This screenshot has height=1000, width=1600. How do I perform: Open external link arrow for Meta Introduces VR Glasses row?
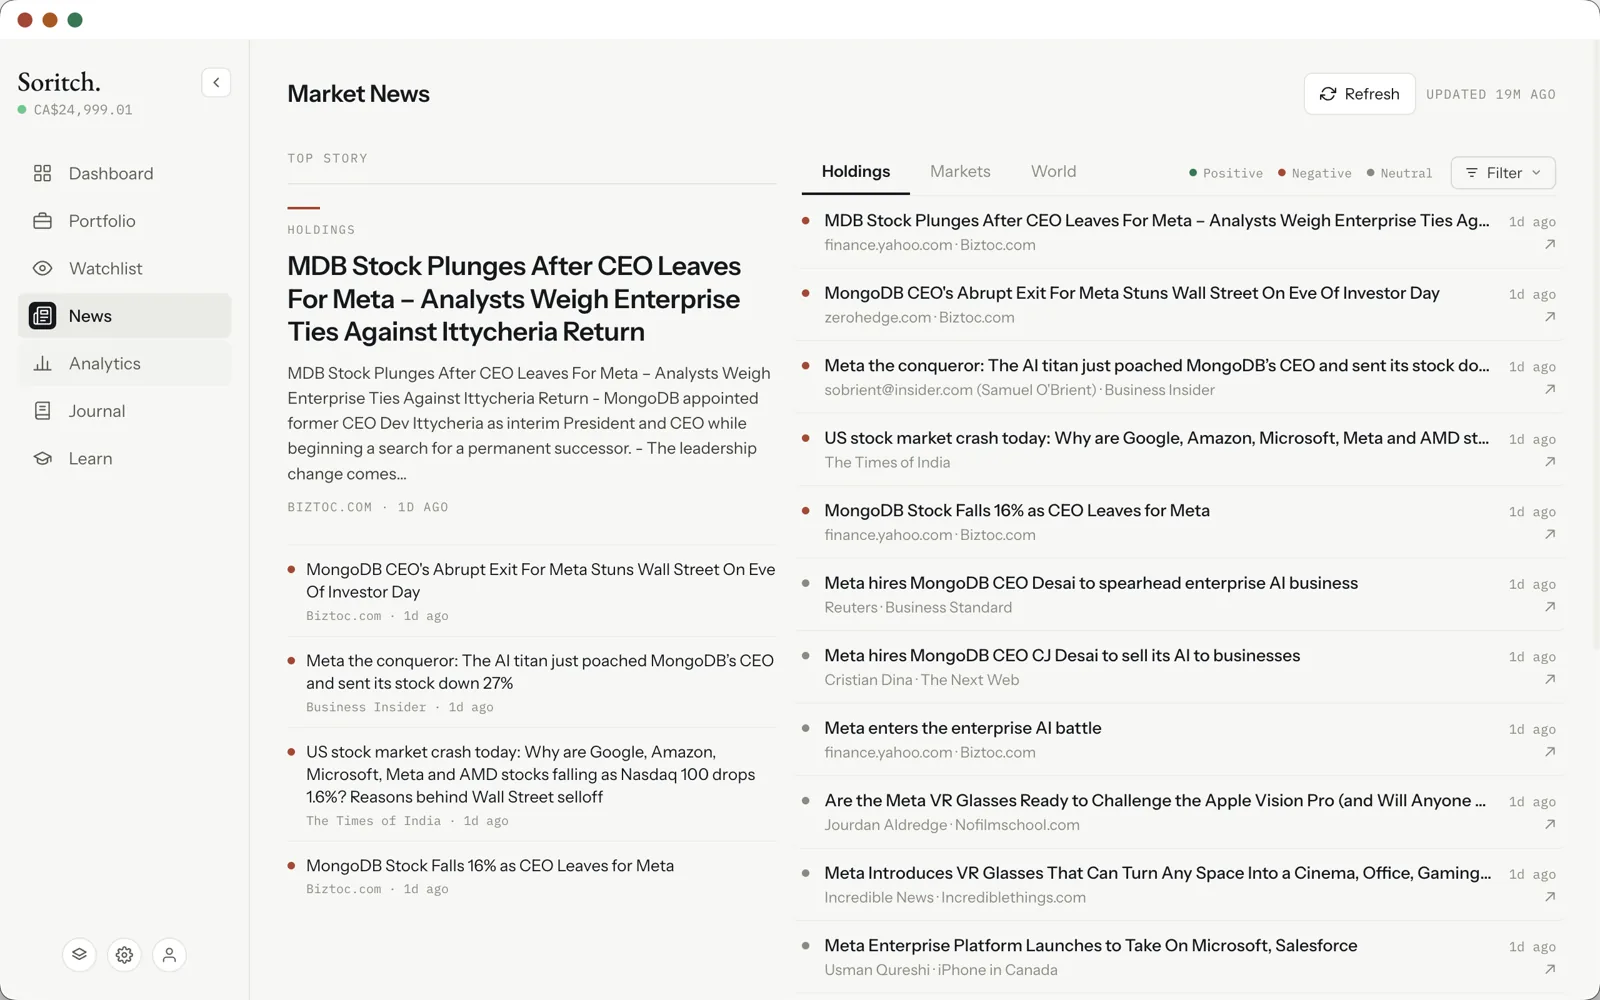pos(1550,897)
